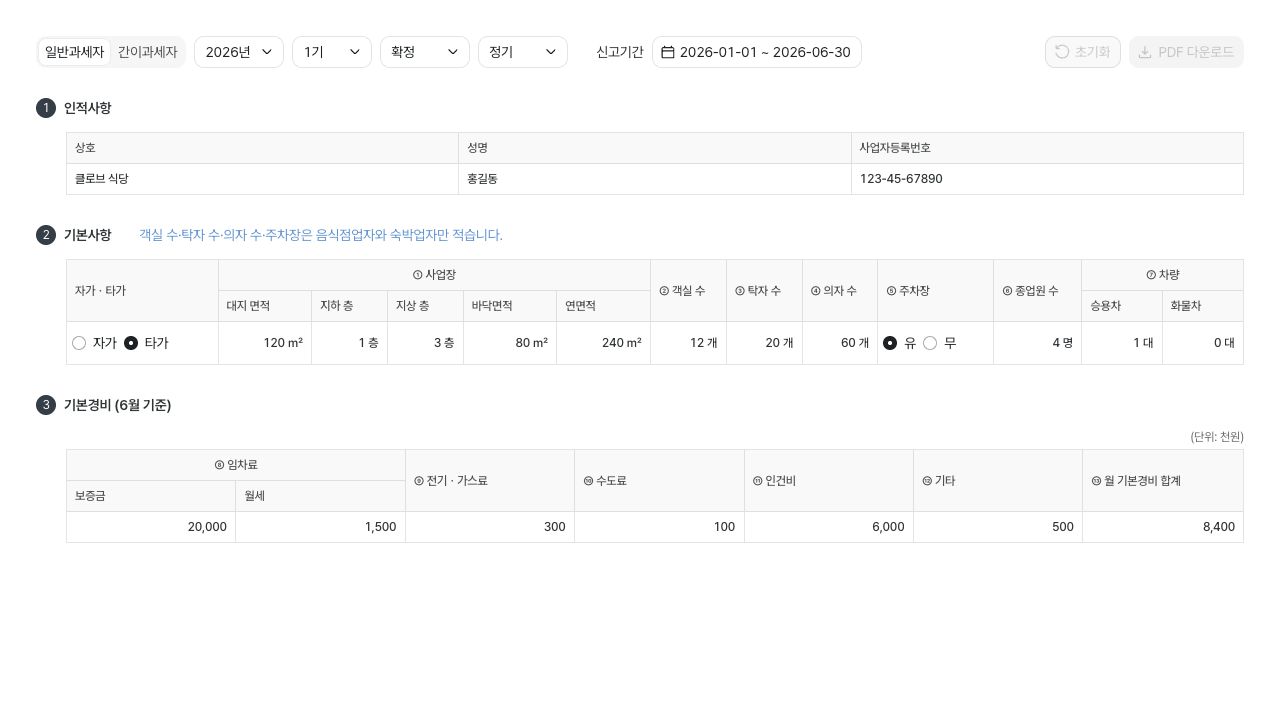Choose 유 for 주차장
1280x720 pixels.
coord(890,343)
